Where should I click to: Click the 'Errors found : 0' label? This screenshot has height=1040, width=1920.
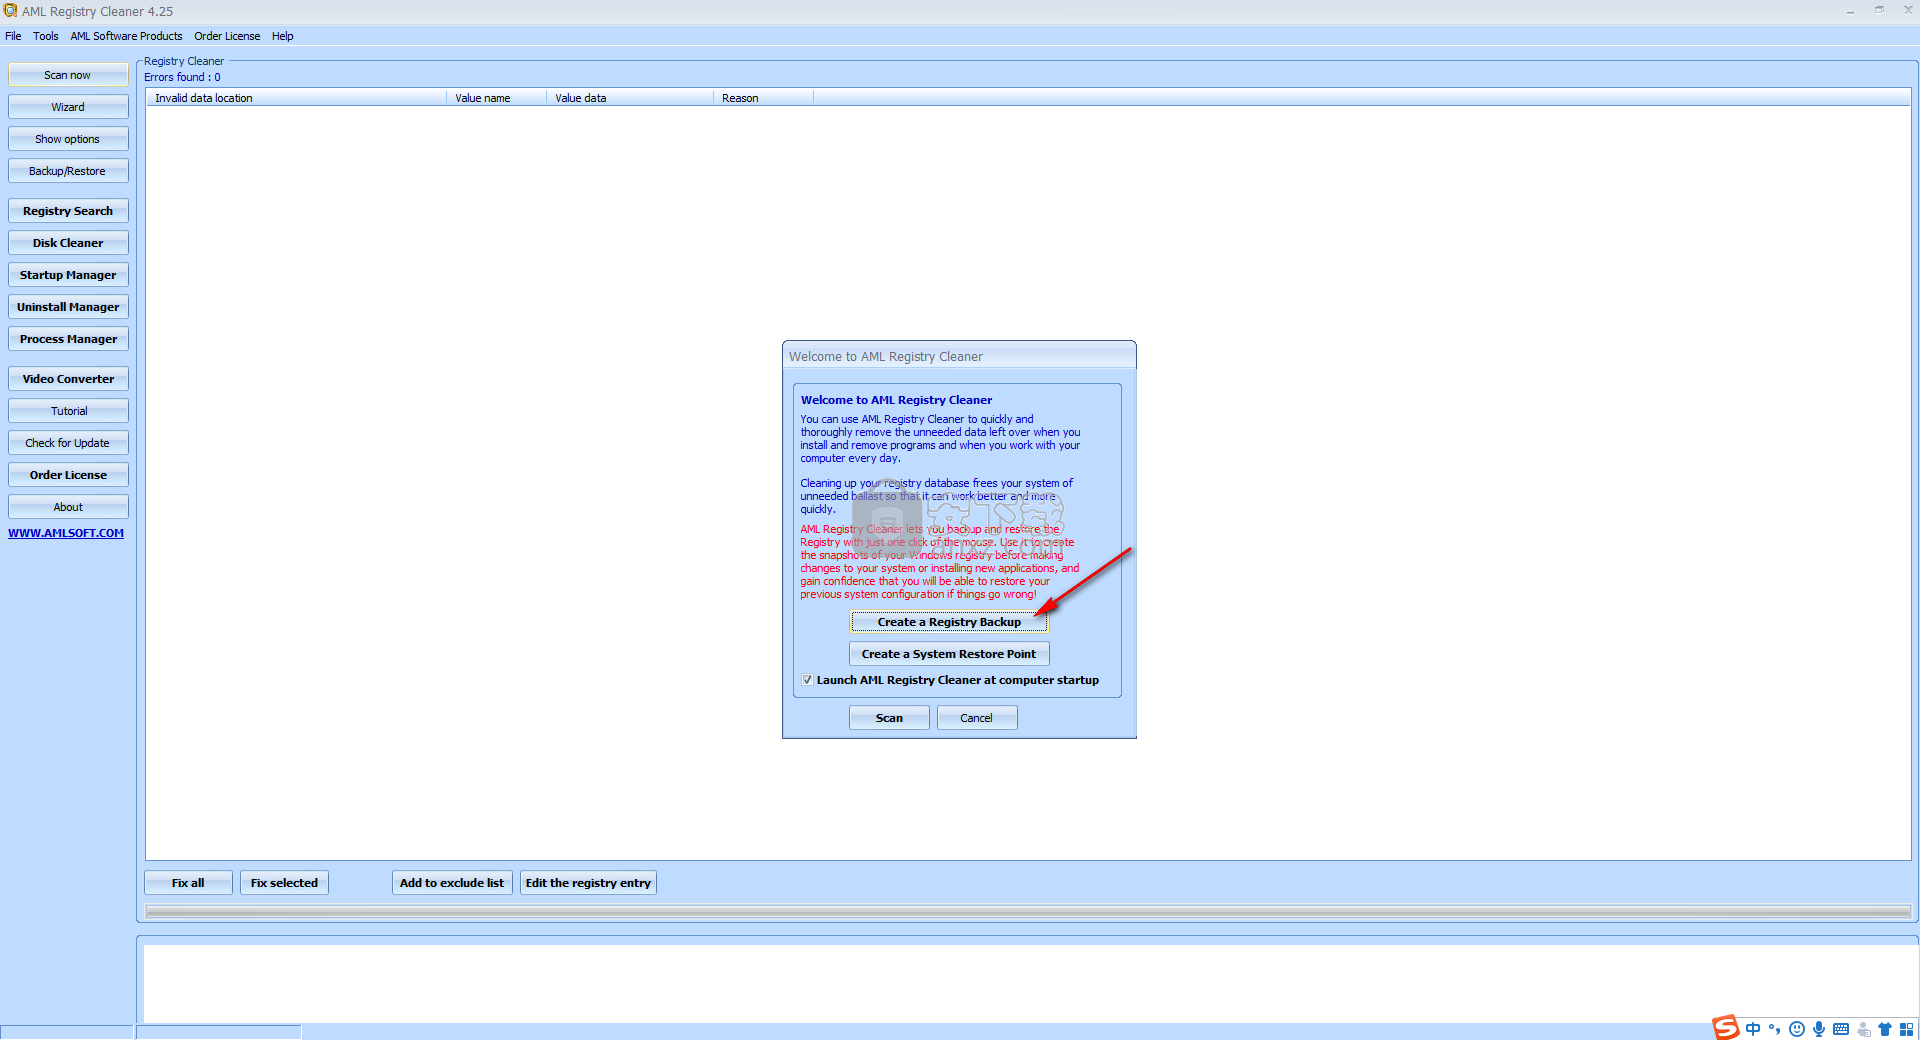point(182,77)
